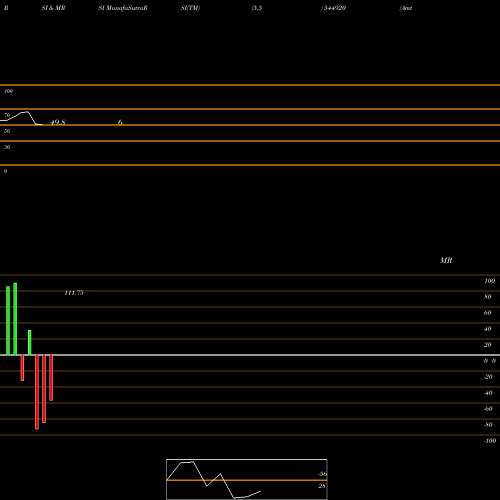
Task: Click the MR axis label '-60'
Action: point(488,409)
